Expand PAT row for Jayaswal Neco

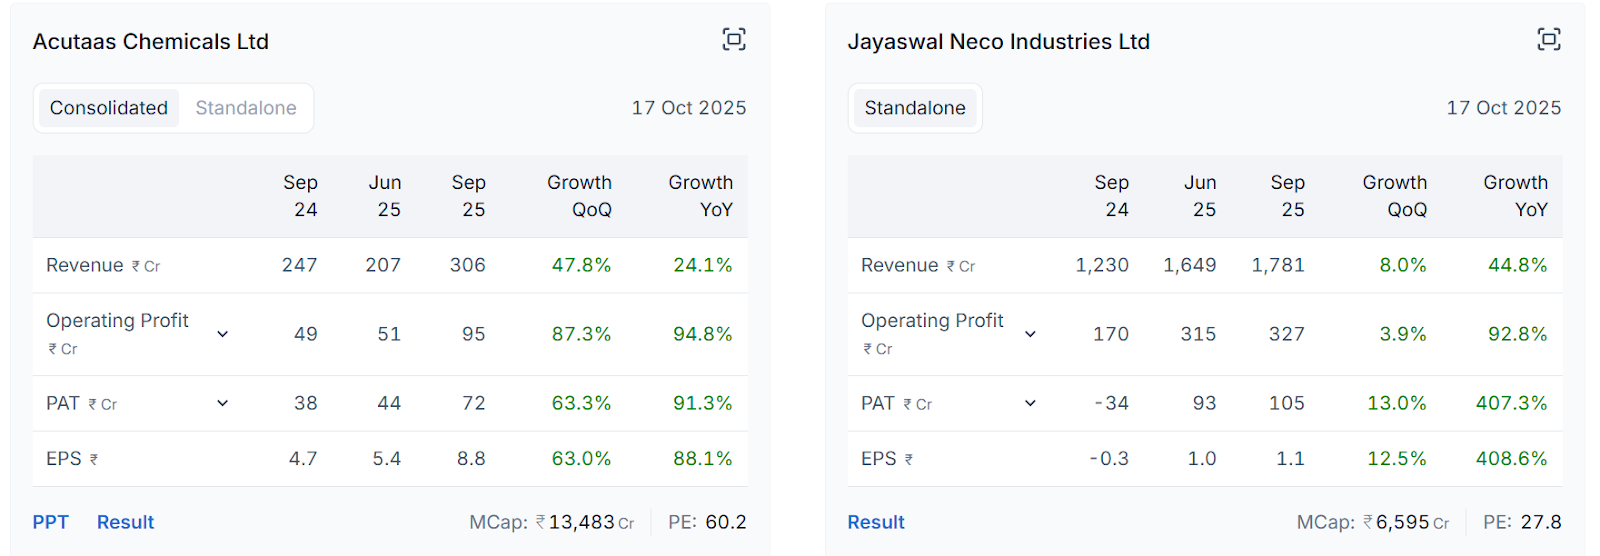point(1031,403)
